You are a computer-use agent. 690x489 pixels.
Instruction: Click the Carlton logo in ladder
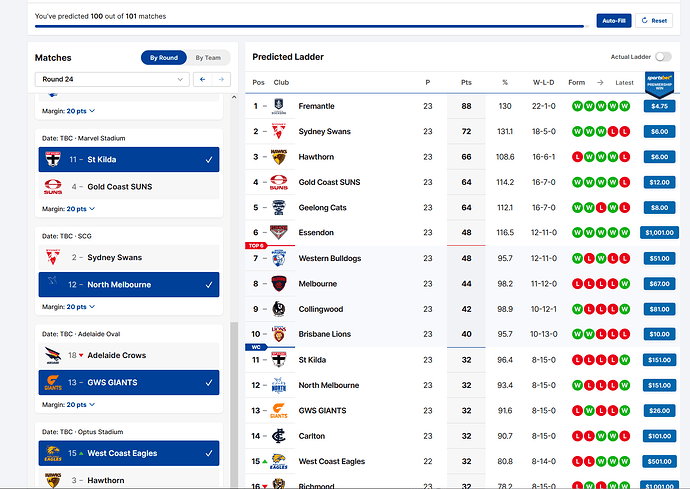(279, 436)
